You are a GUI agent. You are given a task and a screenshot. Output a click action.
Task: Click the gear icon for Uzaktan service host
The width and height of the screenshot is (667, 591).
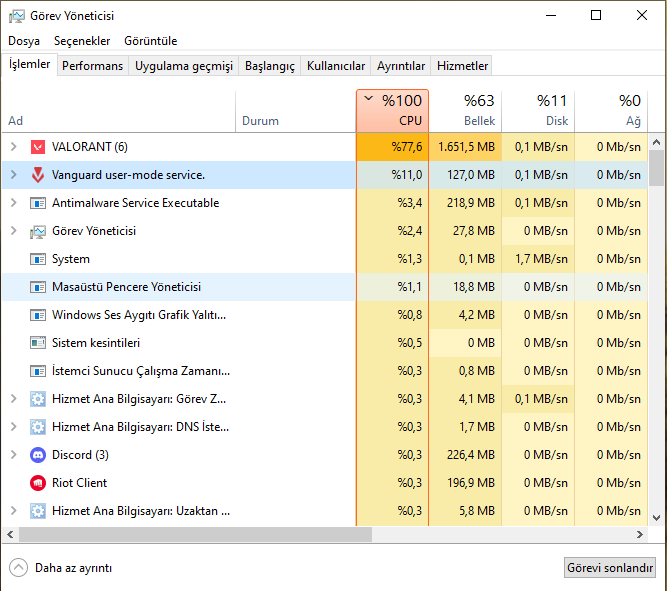[x=38, y=511]
